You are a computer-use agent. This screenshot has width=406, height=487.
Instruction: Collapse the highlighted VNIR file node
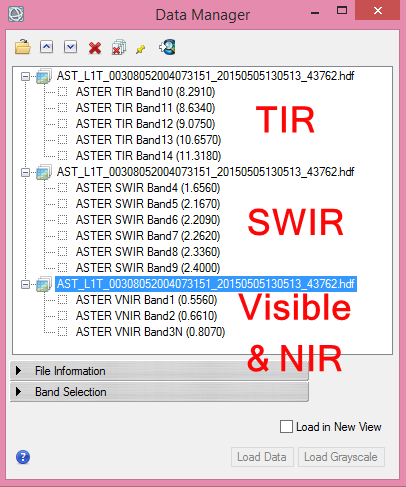(25, 284)
